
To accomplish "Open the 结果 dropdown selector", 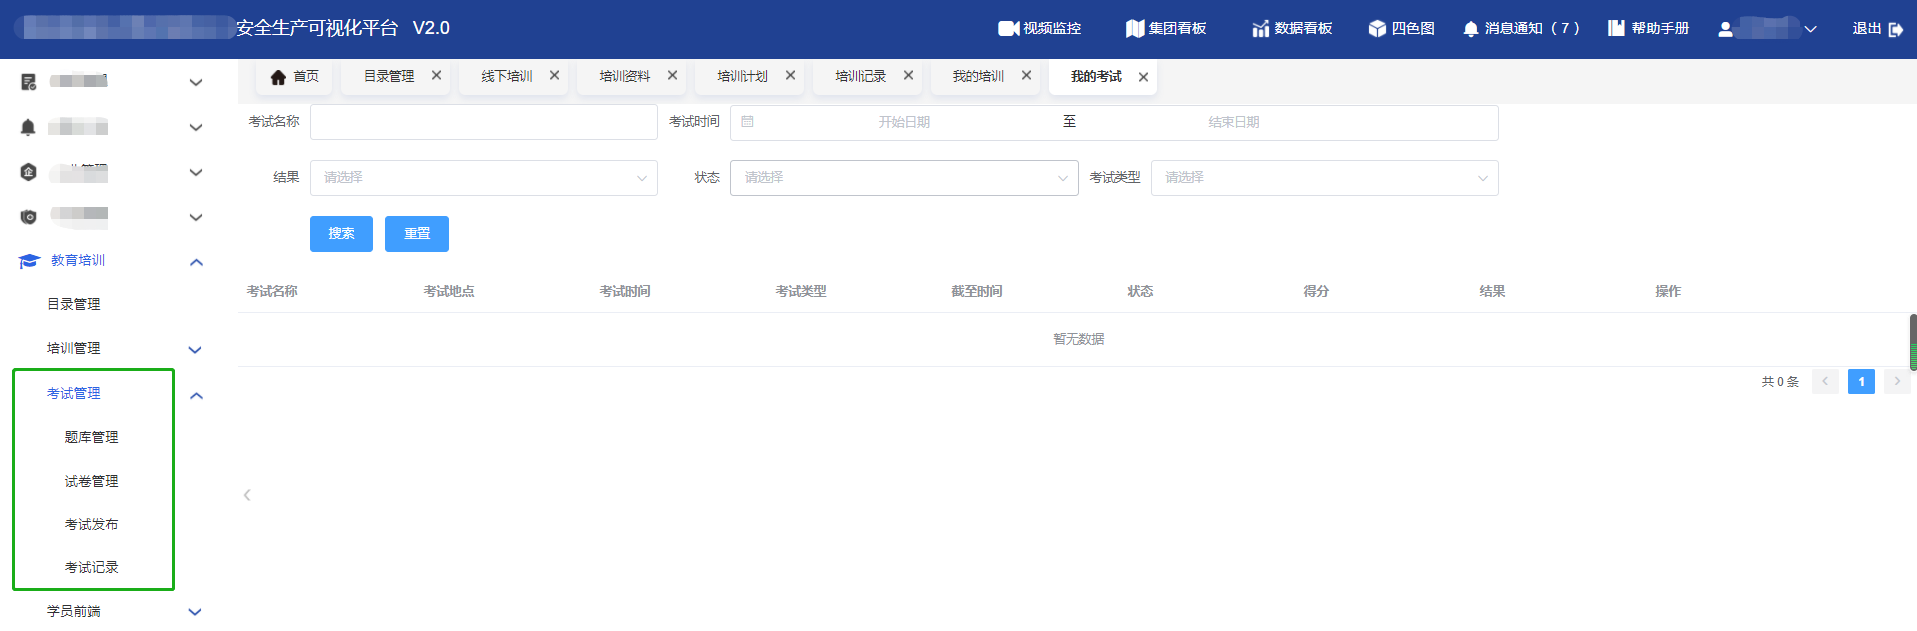I will tap(483, 178).
